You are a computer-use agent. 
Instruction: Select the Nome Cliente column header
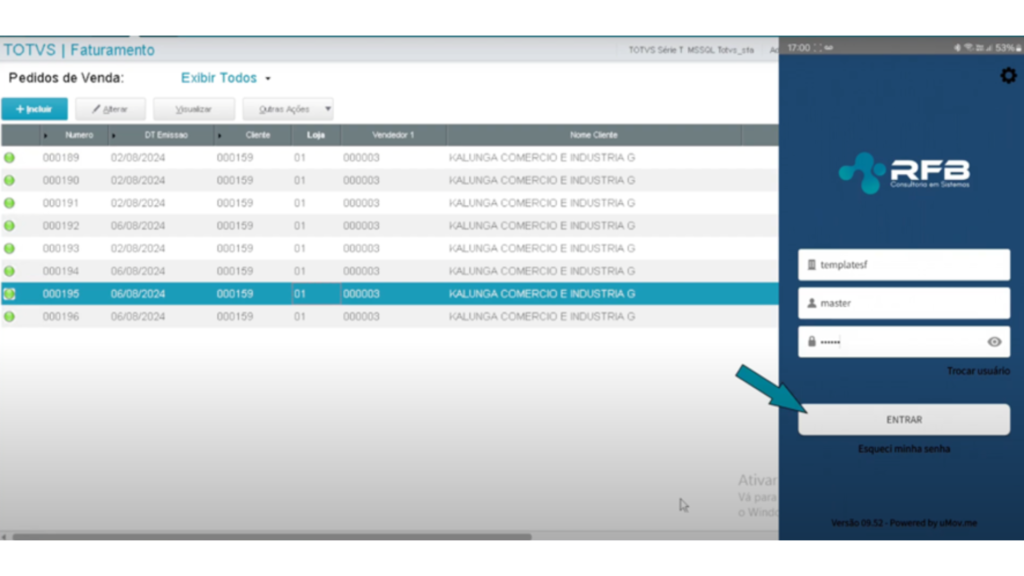click(593, 135)
